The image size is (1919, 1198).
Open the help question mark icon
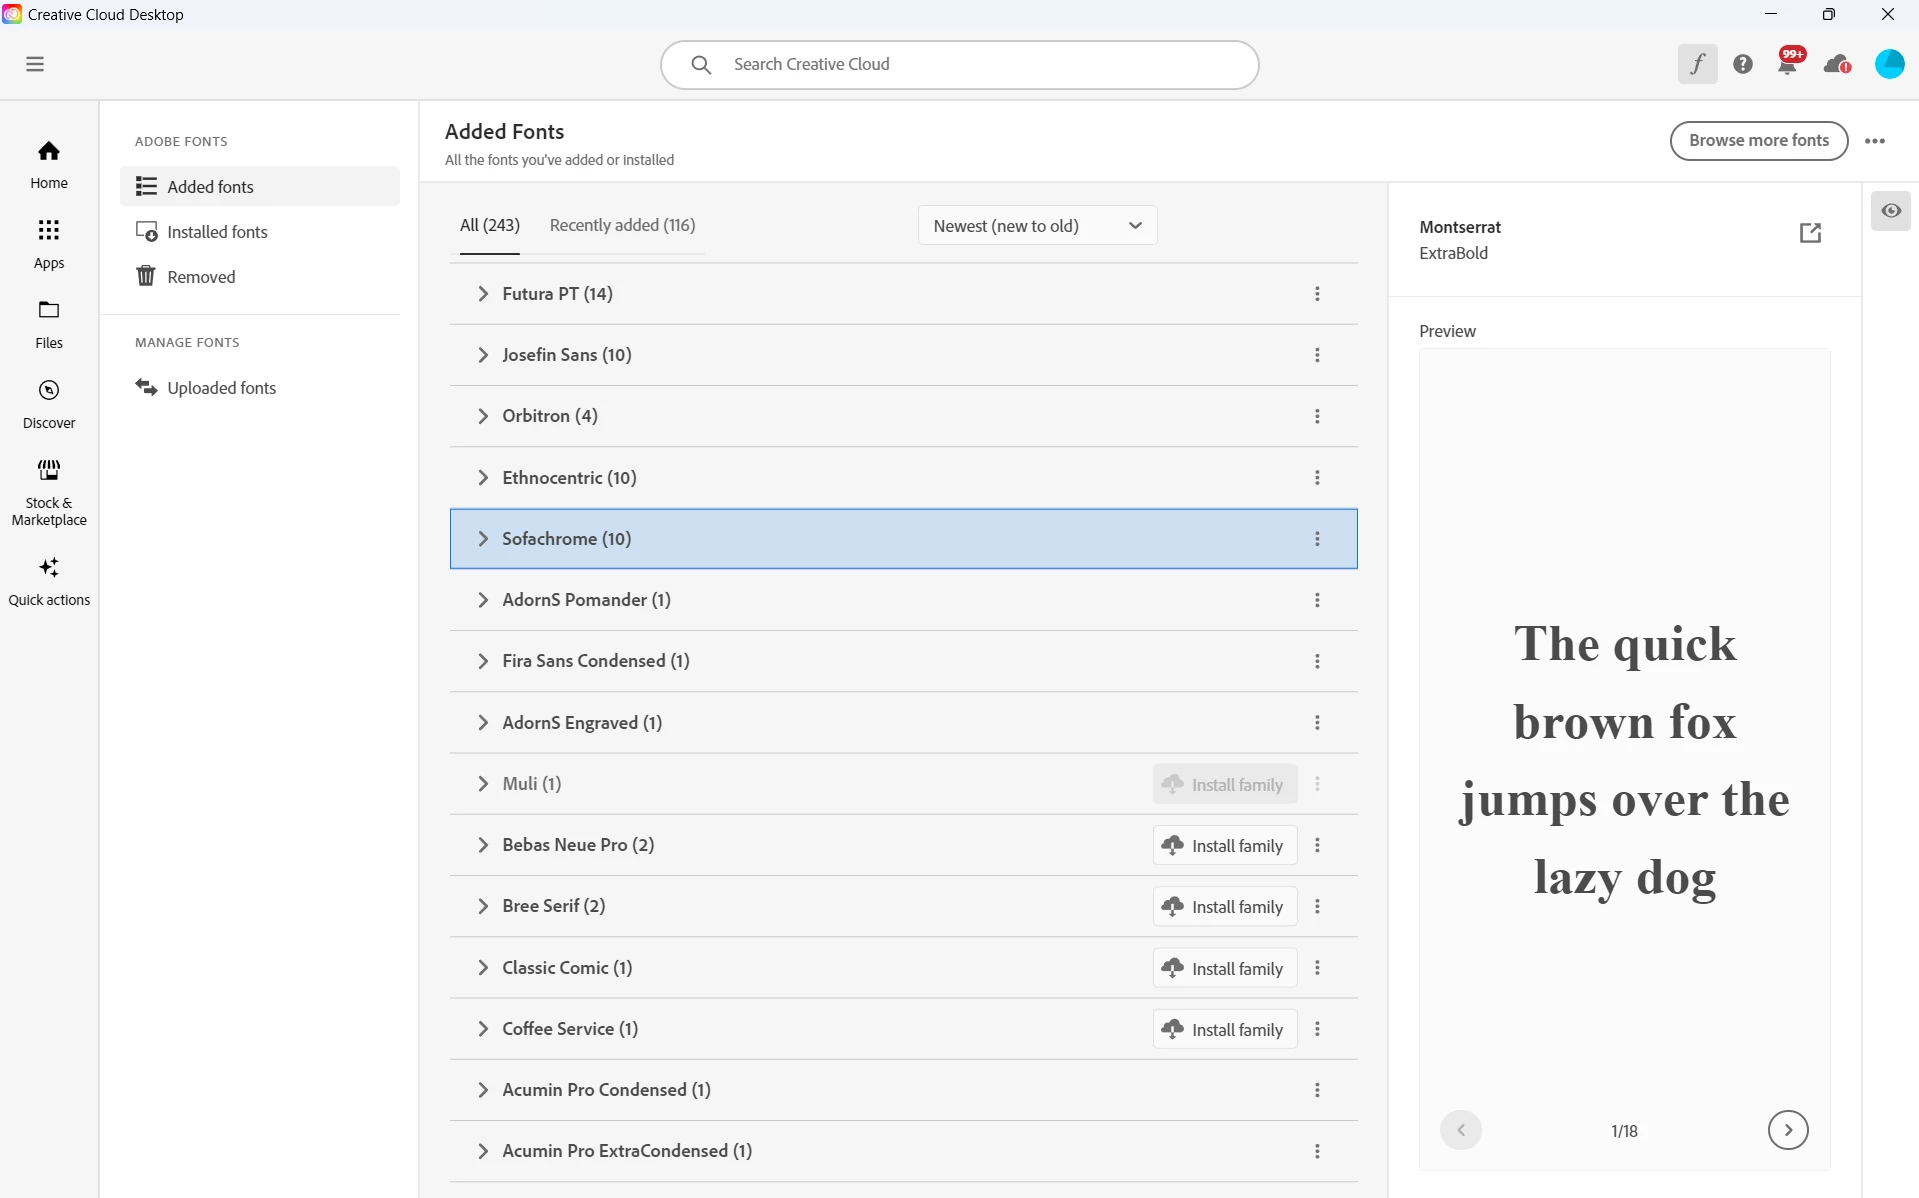click(1743, 64)
